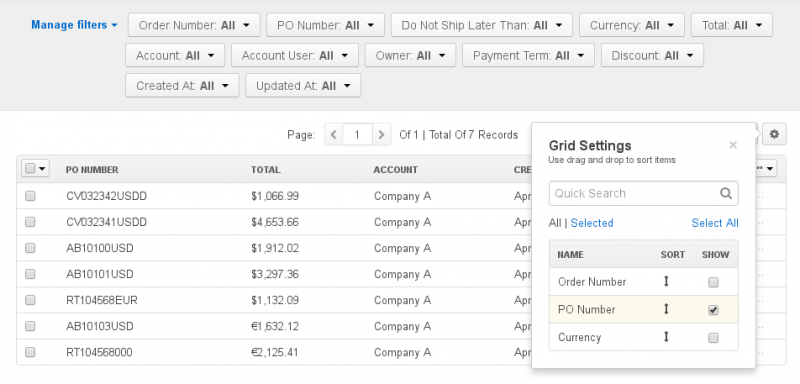Image resolution: width=800 pixels, height=384 pixels.
Task: Open the Order Number filter dropdown
Action: coord(194,25)
